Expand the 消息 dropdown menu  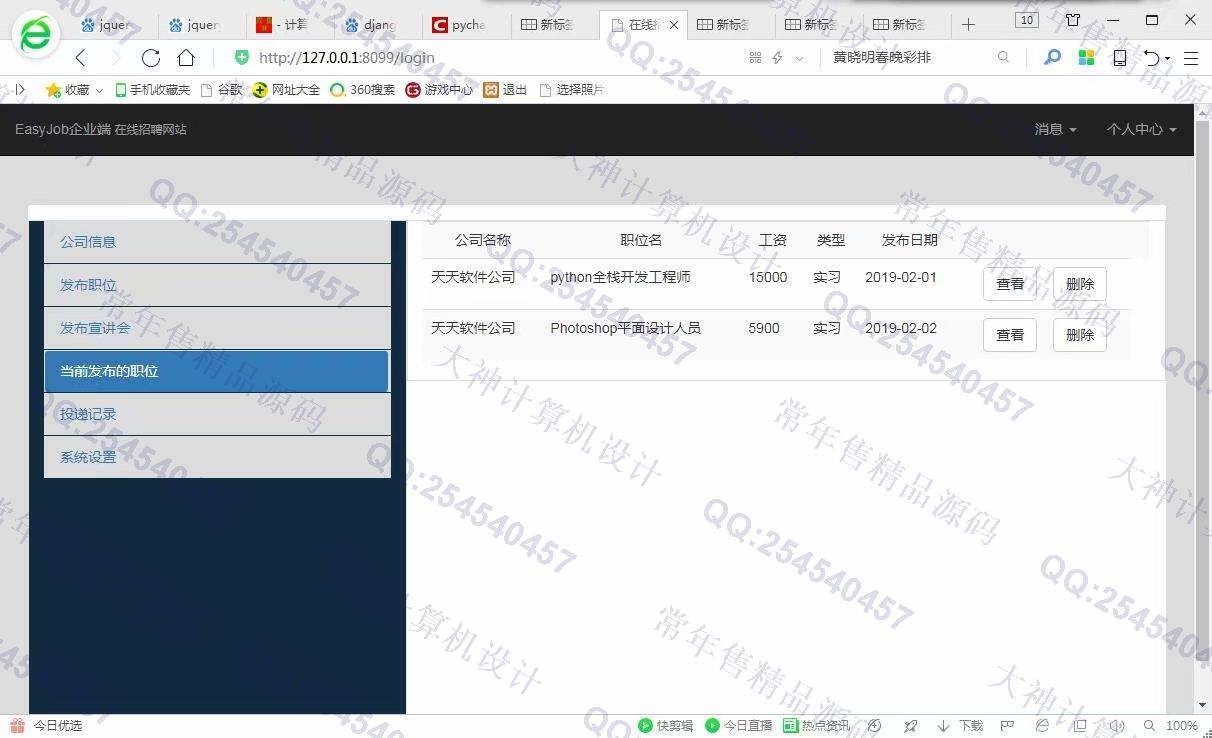[1055, 129]
